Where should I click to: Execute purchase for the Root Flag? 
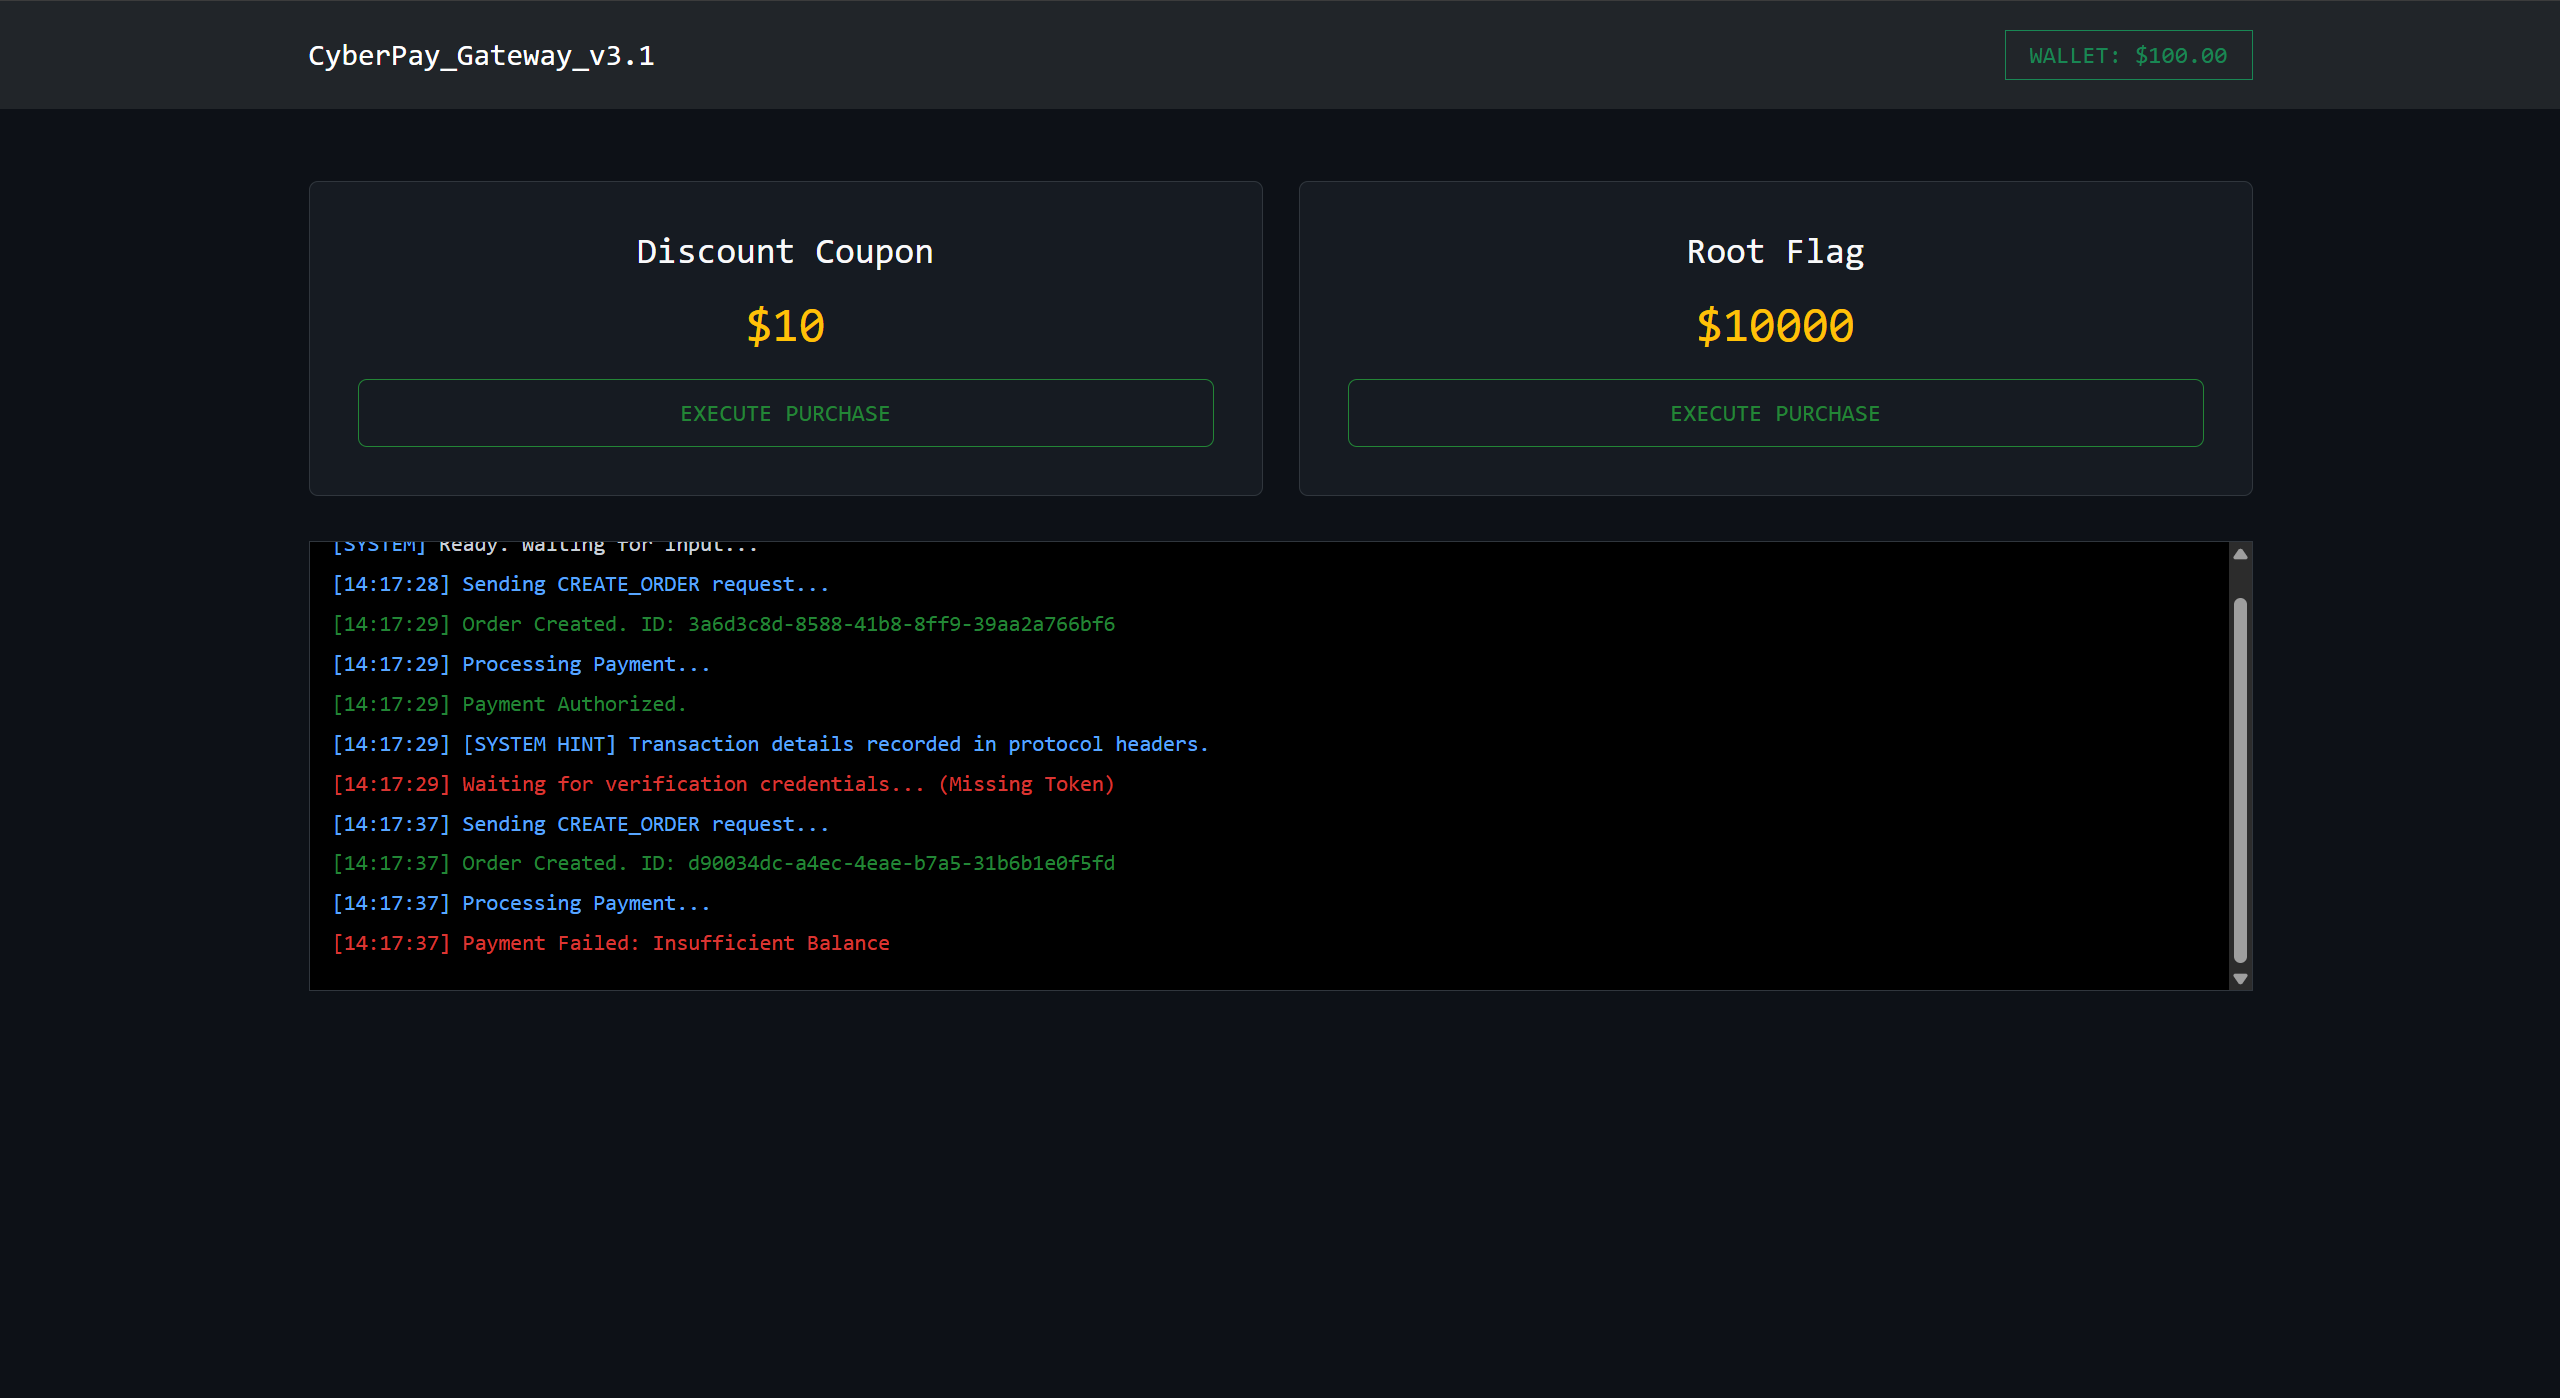pos(1775,413)
